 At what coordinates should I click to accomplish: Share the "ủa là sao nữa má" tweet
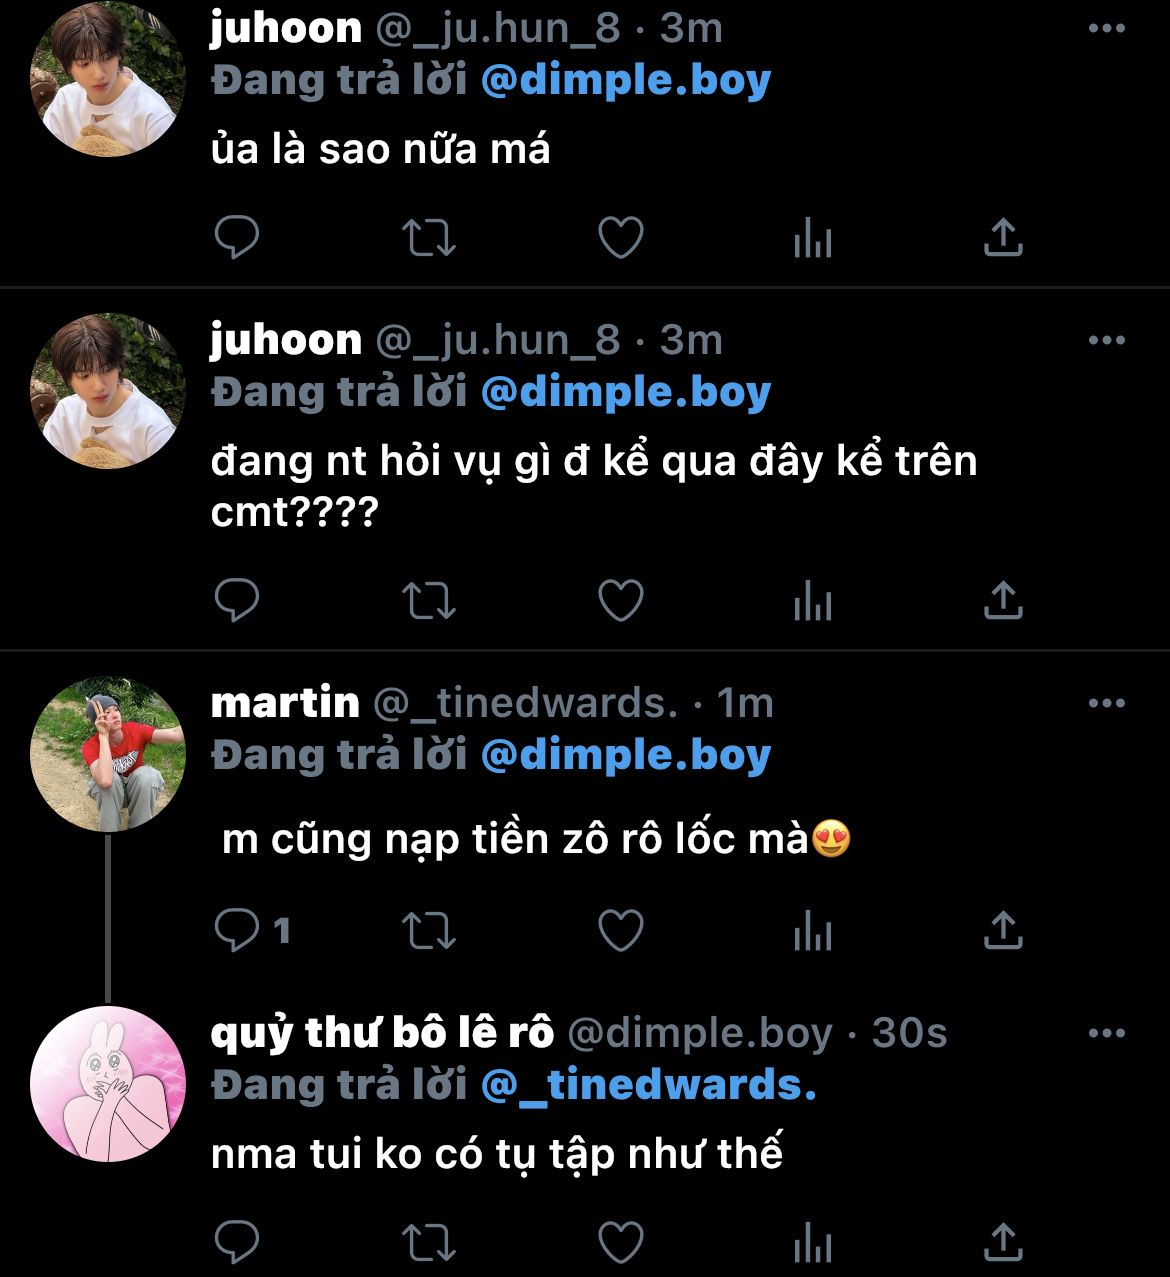click(1003, 238)
